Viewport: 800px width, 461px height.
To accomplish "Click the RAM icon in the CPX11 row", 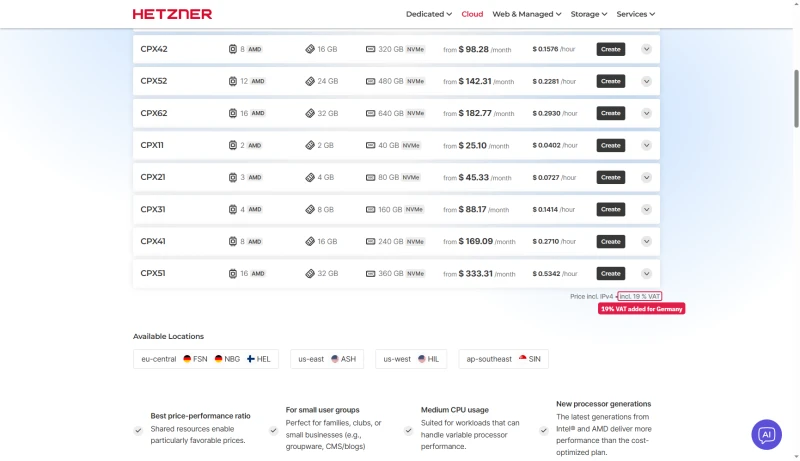I will coord(310,145).
